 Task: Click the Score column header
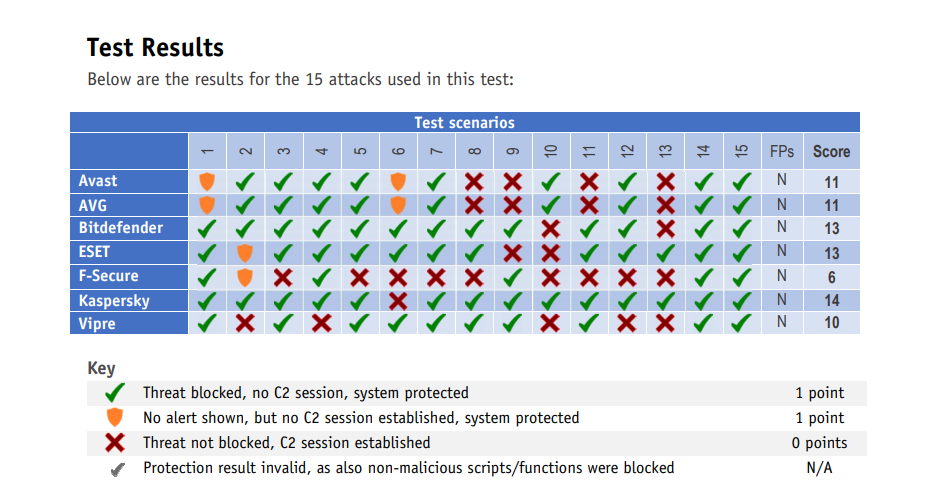[832, 152]
